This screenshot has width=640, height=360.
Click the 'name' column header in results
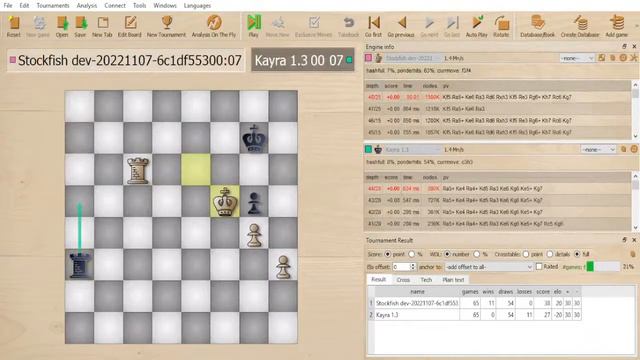417,292
